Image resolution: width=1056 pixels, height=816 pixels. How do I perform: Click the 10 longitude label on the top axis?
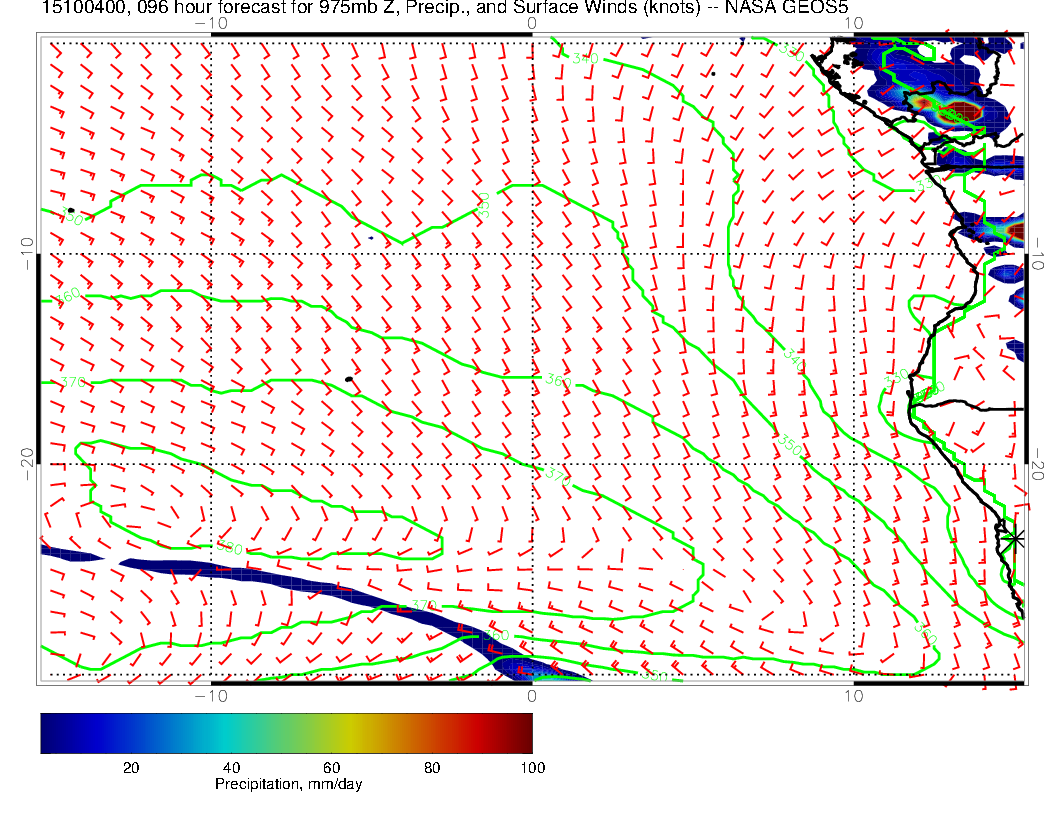(x=853, y=22)
